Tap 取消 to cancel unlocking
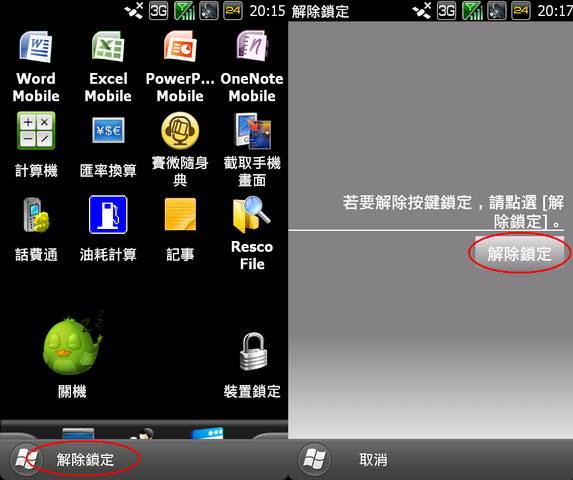 373,460
